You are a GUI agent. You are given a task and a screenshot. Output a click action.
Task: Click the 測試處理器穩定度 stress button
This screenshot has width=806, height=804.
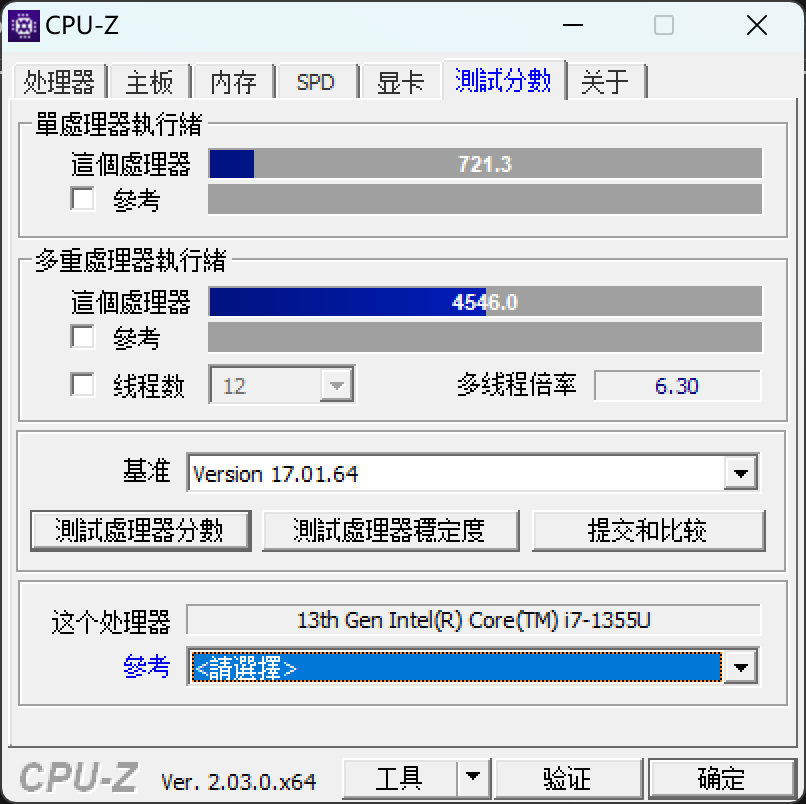[391, 531]
